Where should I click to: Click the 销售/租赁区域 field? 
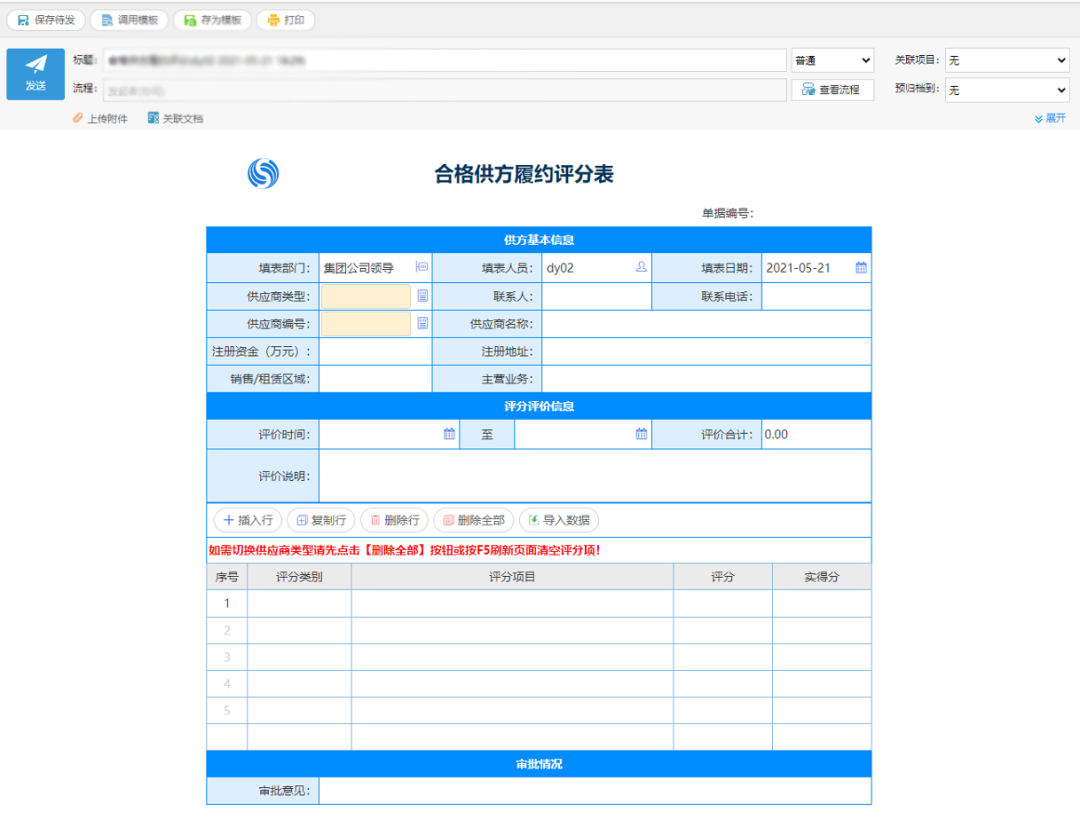375,379
